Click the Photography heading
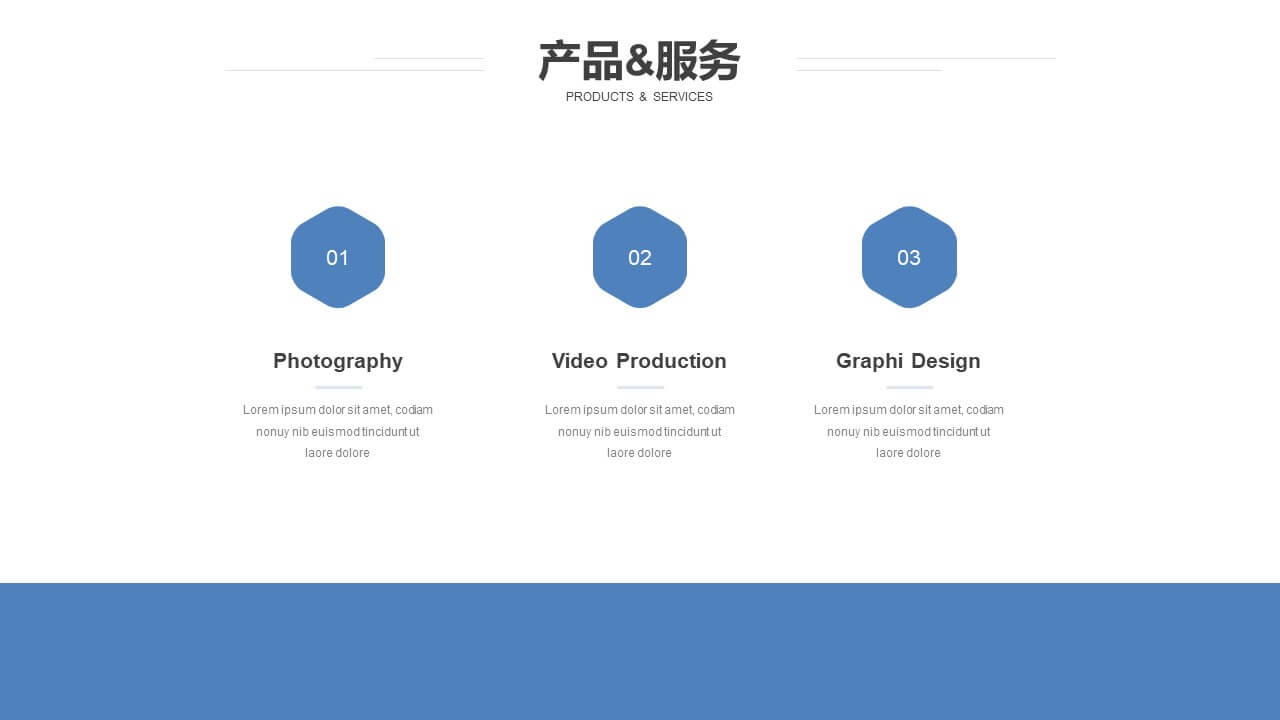1280x720 pixels. pos(338,361)
